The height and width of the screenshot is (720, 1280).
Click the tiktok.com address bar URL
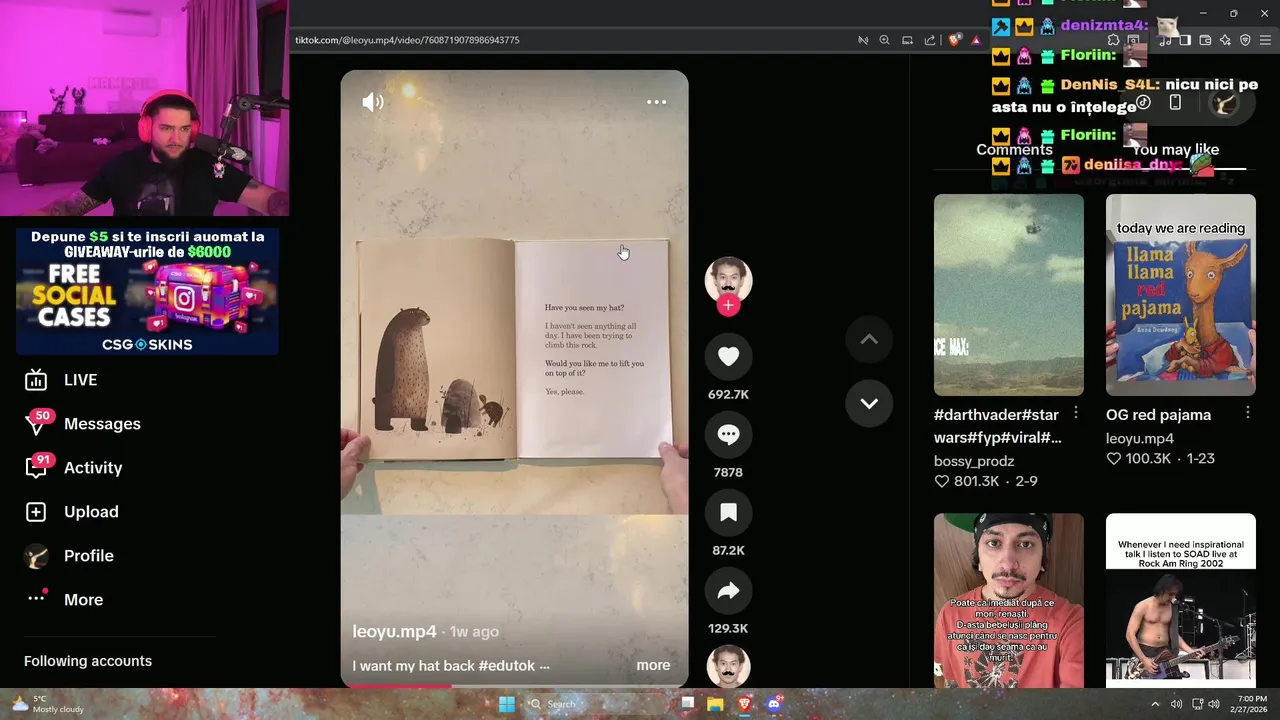[407, 40]
